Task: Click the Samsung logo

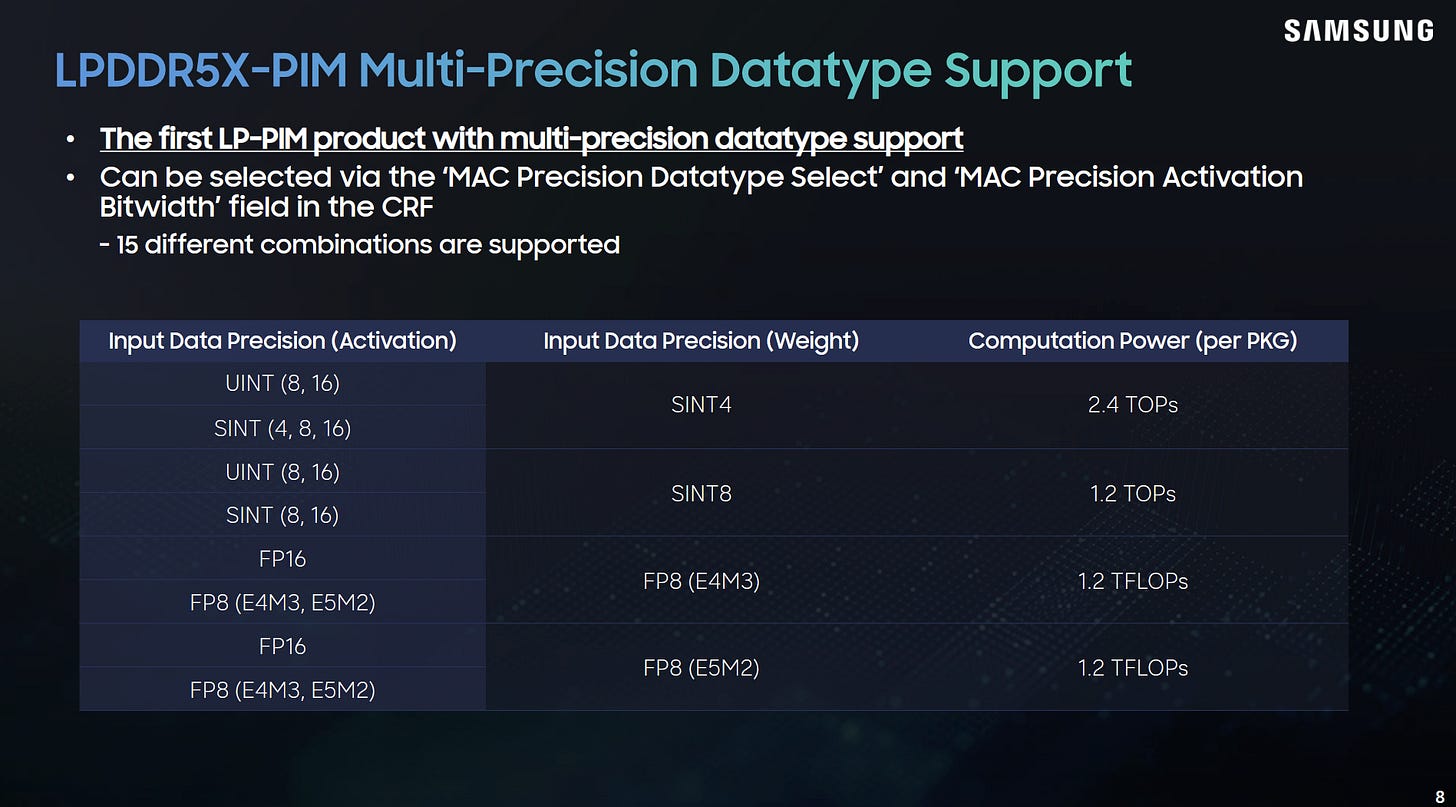Action: point(1358,31)
